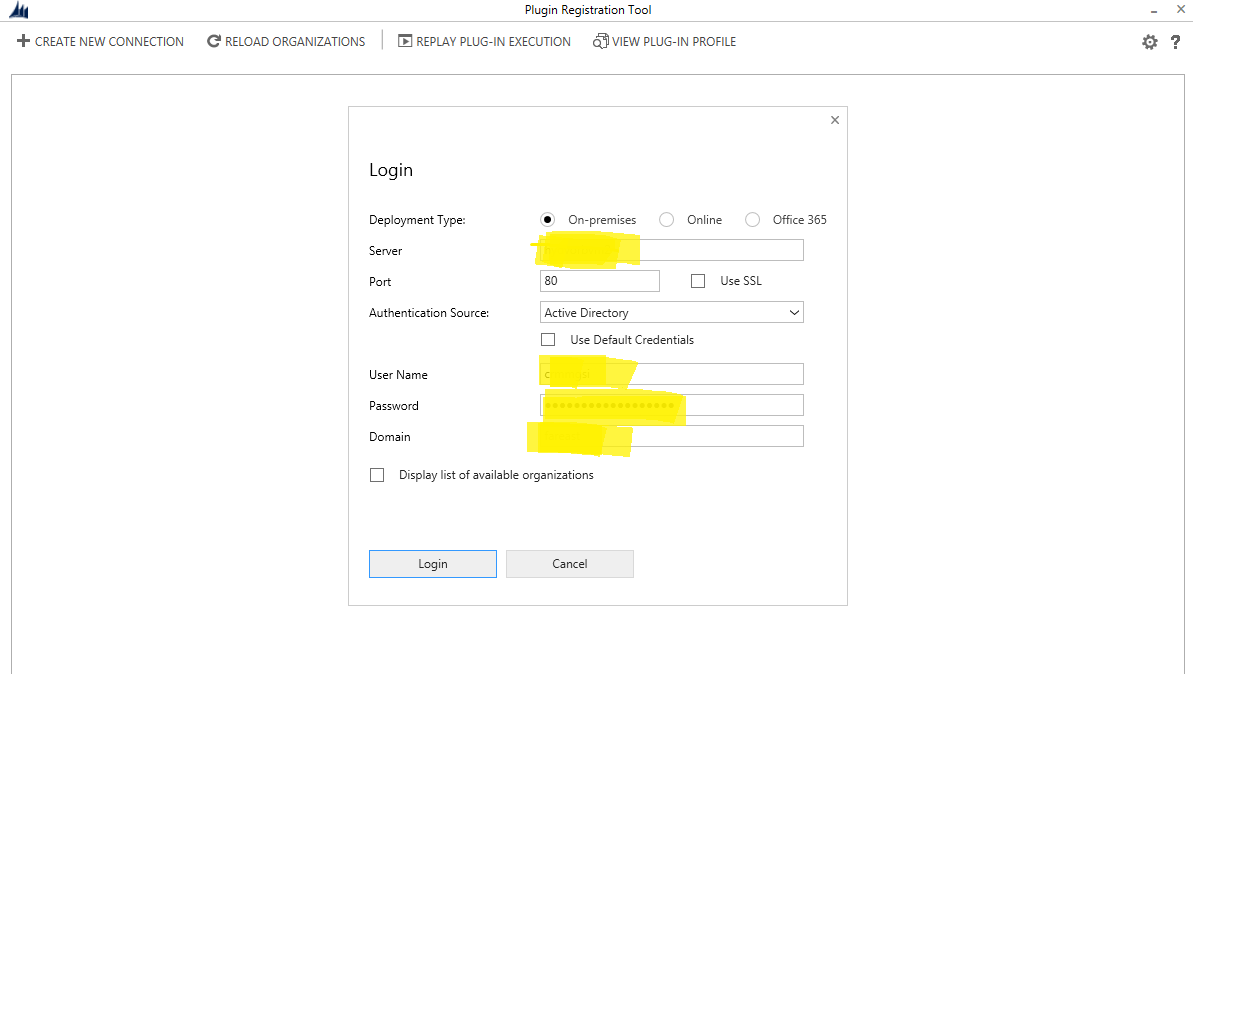Click the Create New Connection plus icon

pos(22,41)
